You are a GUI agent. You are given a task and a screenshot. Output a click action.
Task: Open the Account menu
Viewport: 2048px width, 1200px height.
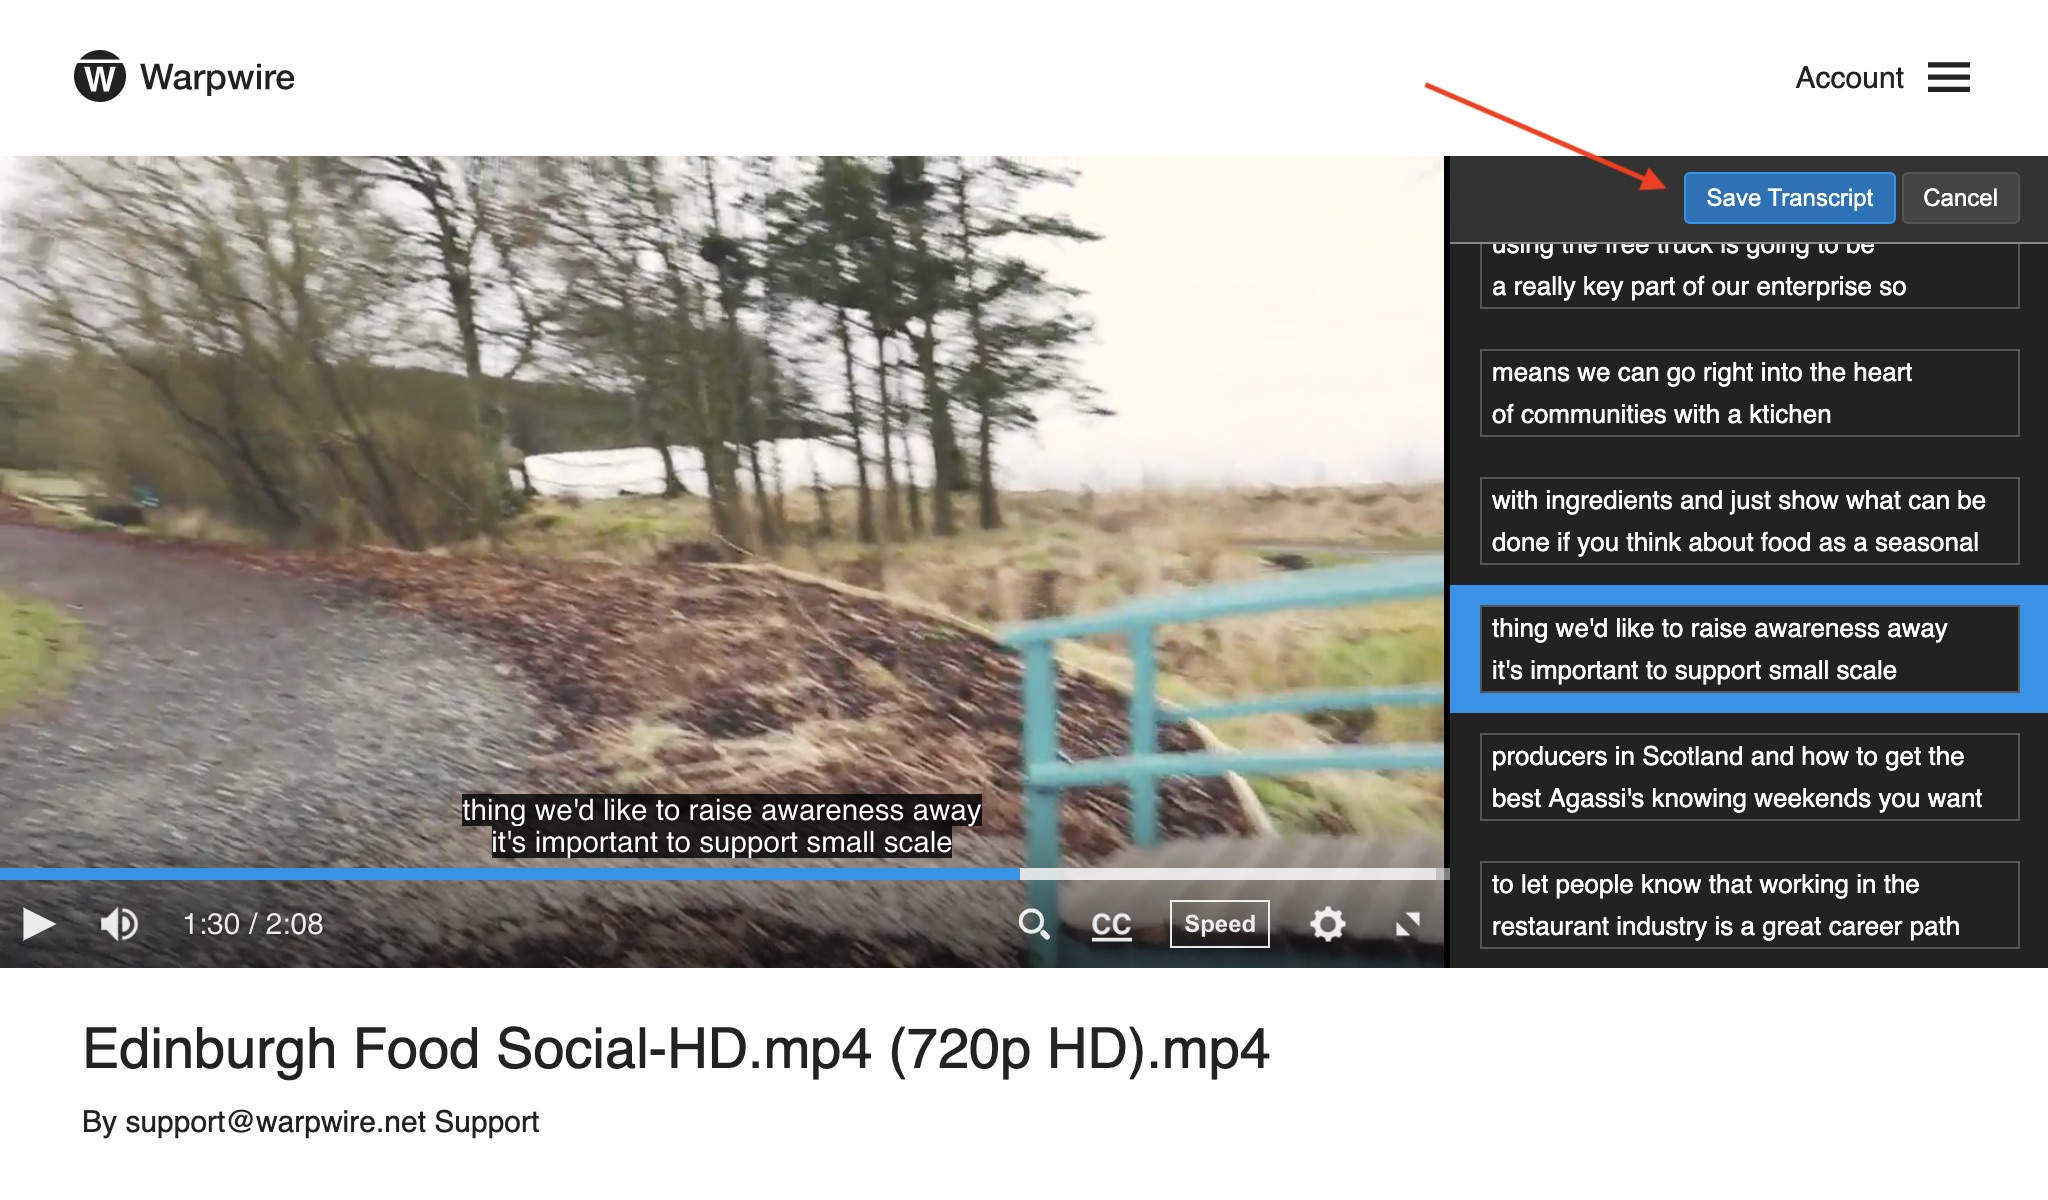[1849, 78]
